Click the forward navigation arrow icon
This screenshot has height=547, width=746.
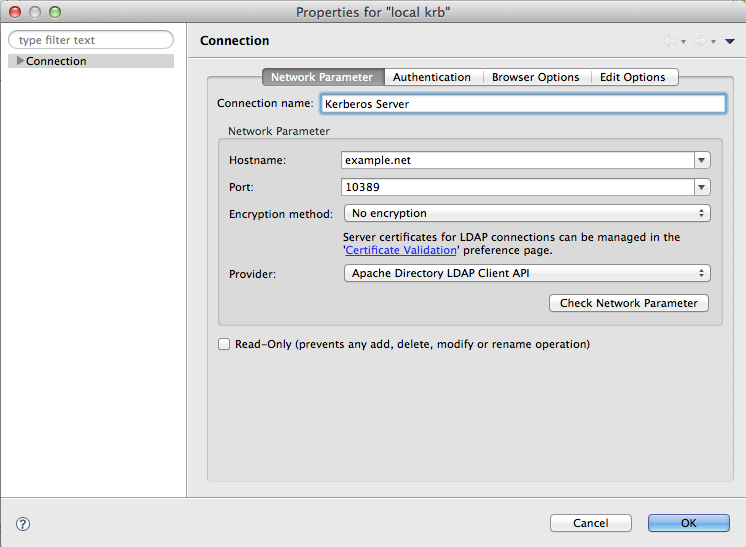(x=699, y=41)
